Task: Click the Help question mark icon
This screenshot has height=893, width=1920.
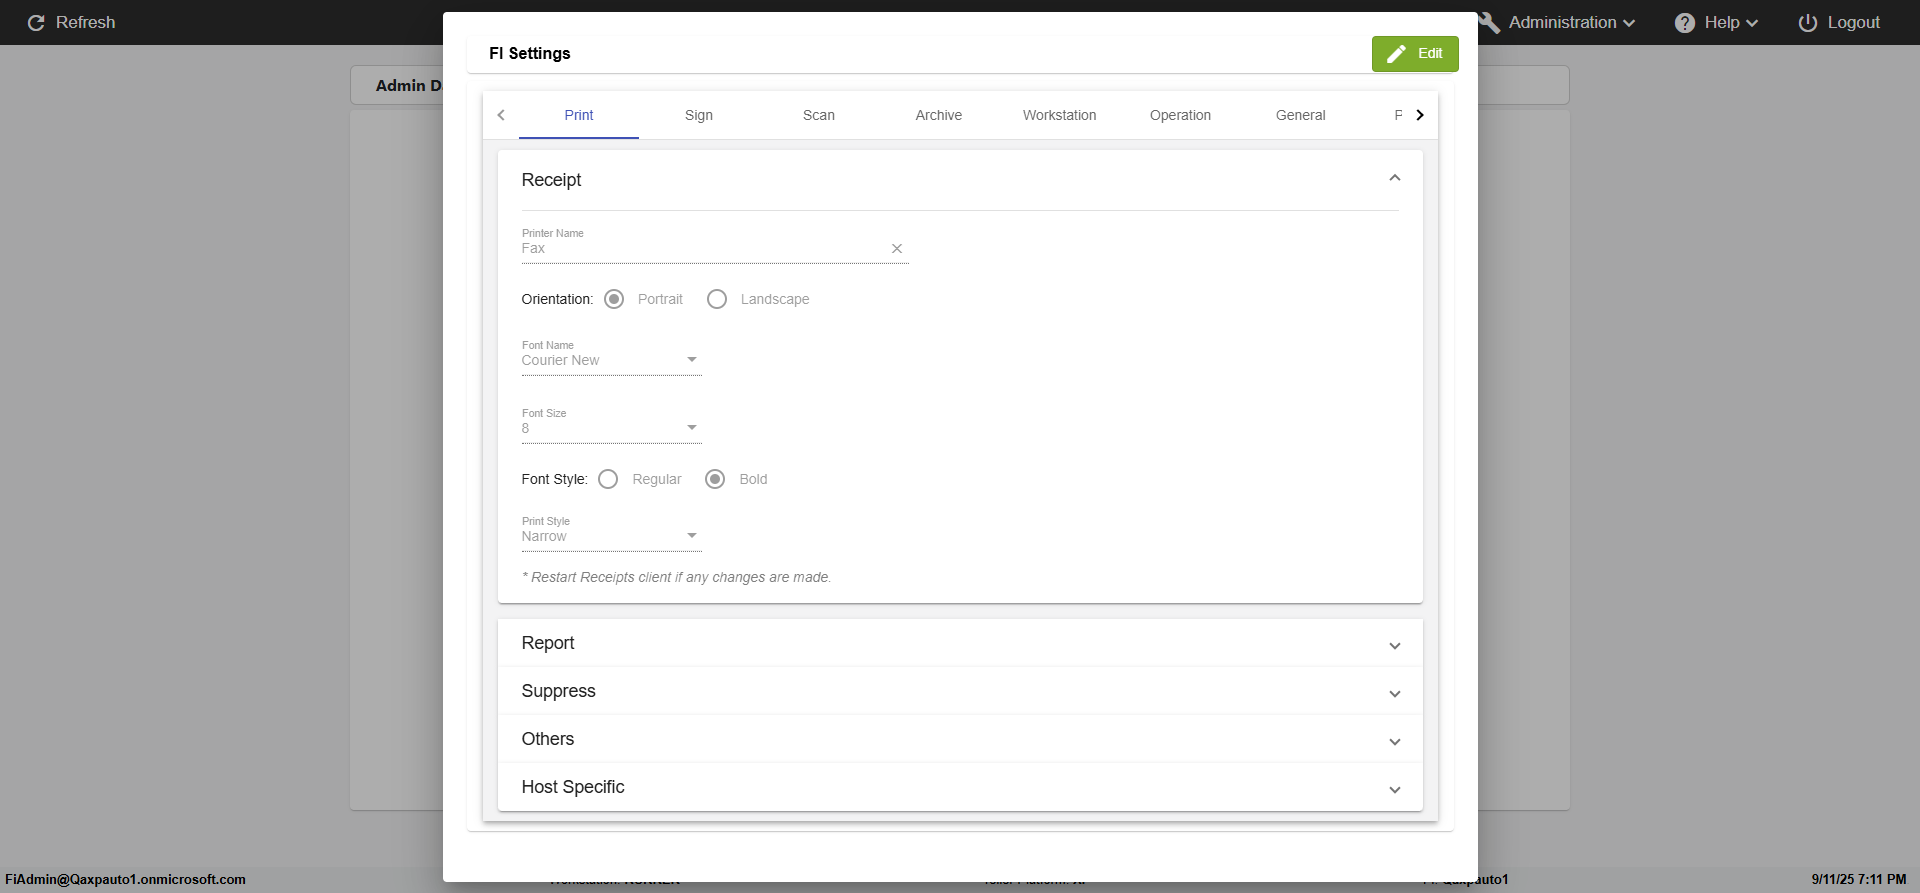Action: [x=1685, y=22]
